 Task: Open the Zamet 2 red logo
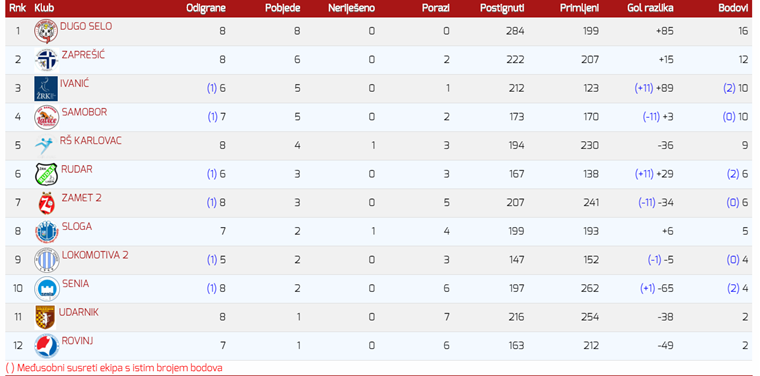click(x=47, y=203)
